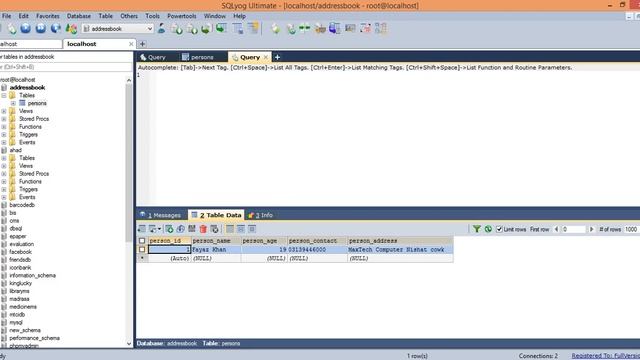The height and width of the screenshot is (360, 640).
Task: Open the Database menu
Action: click(79, 16)
